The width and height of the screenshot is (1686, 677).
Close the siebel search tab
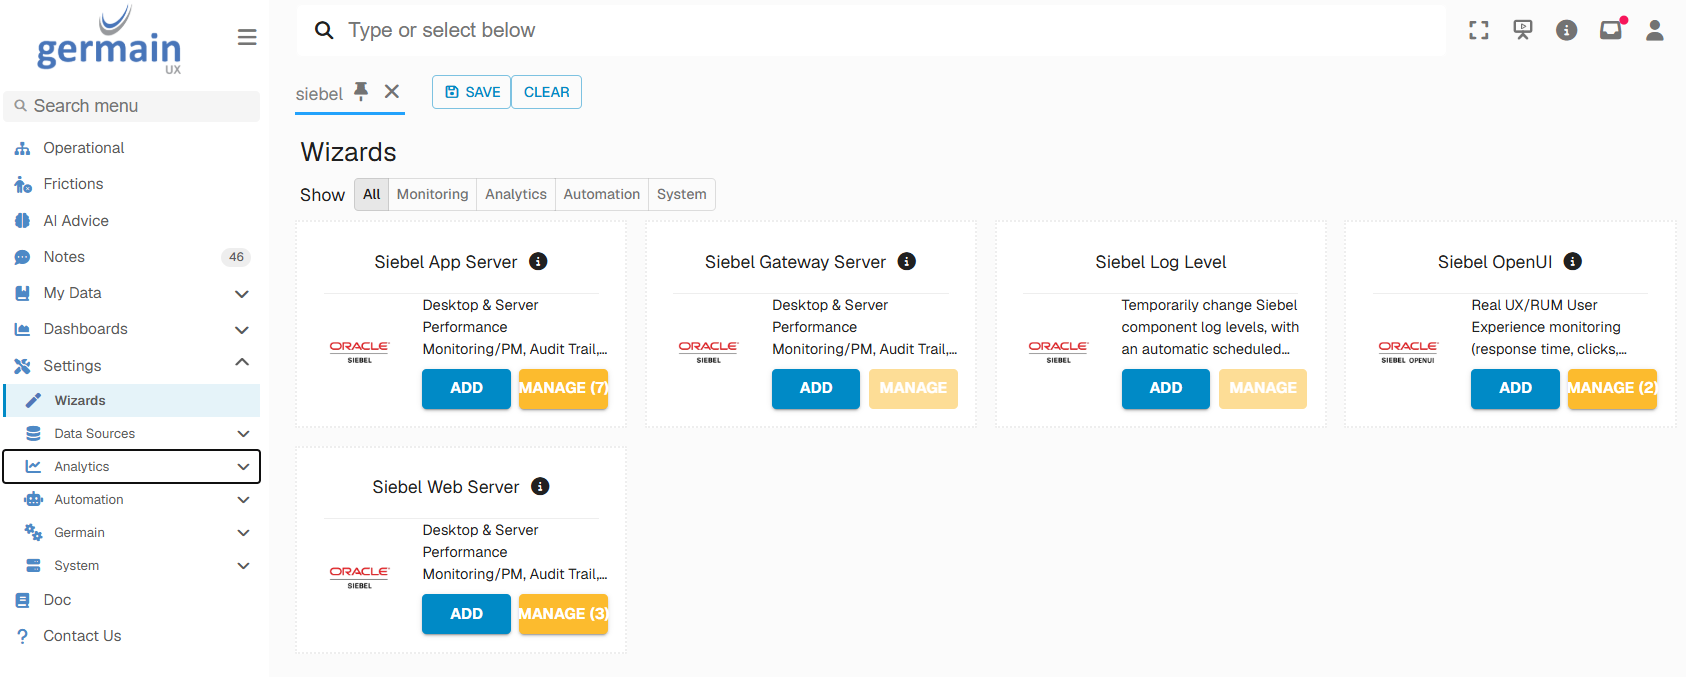pos(392,91)
